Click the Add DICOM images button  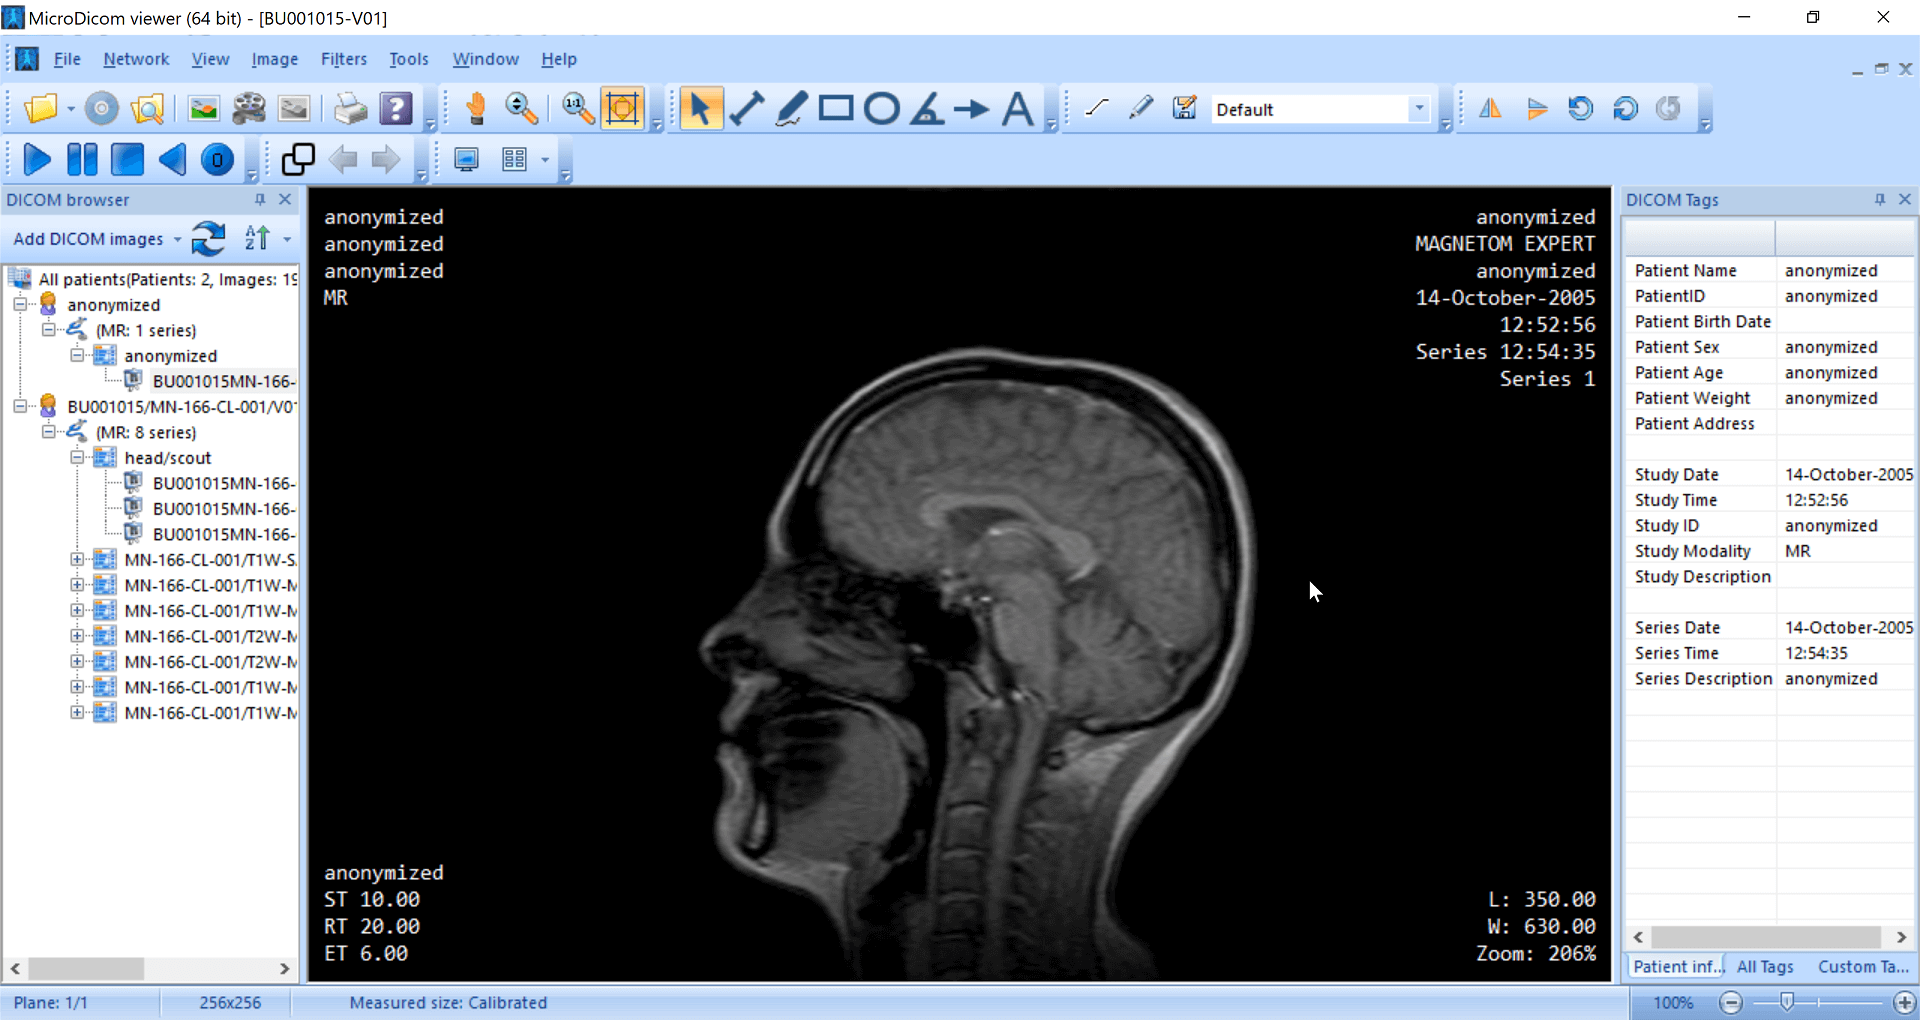pyautogui.click(x=88, y=238)
